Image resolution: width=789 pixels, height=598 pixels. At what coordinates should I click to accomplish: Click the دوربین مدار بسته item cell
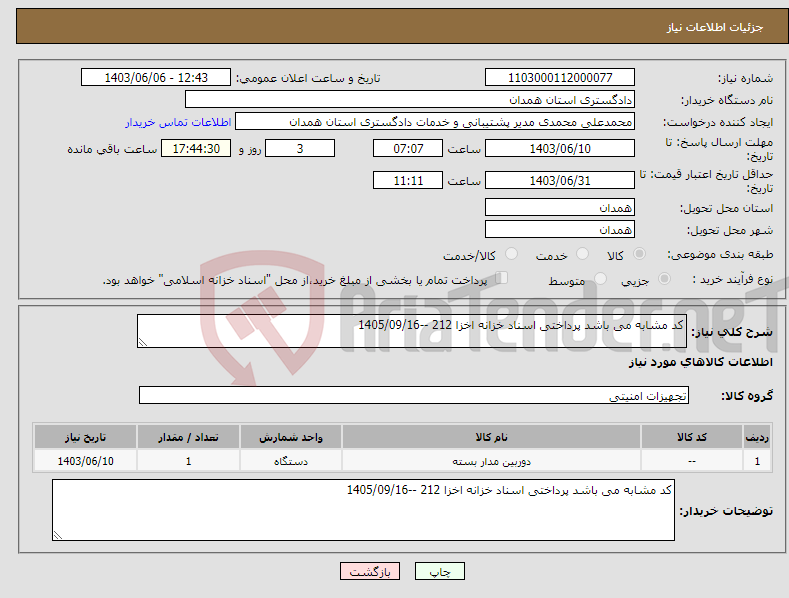tap(491, 461)
